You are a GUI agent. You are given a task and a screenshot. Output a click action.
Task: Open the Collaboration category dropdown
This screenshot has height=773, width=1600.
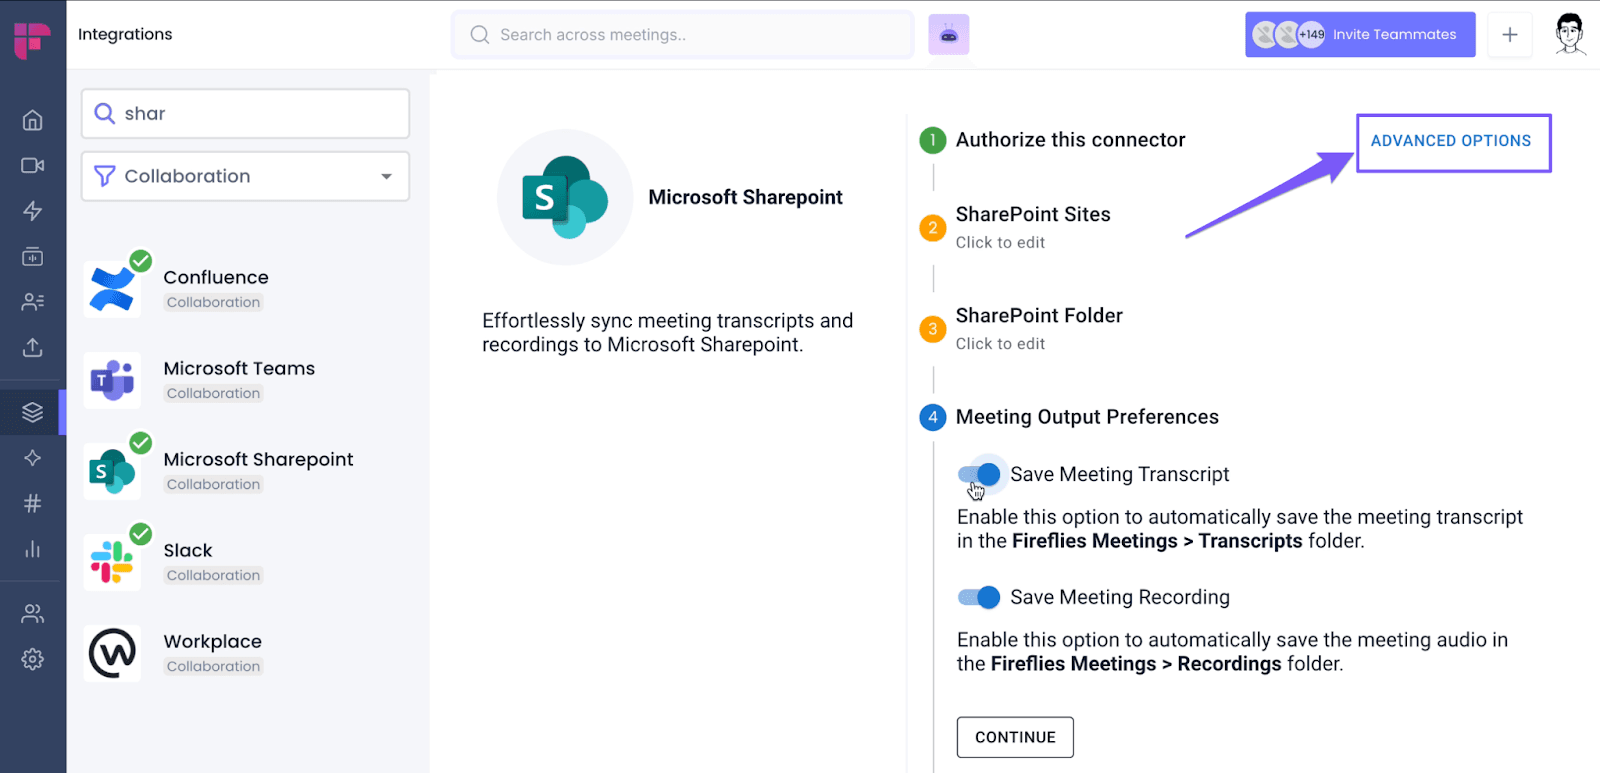(245, 176)
